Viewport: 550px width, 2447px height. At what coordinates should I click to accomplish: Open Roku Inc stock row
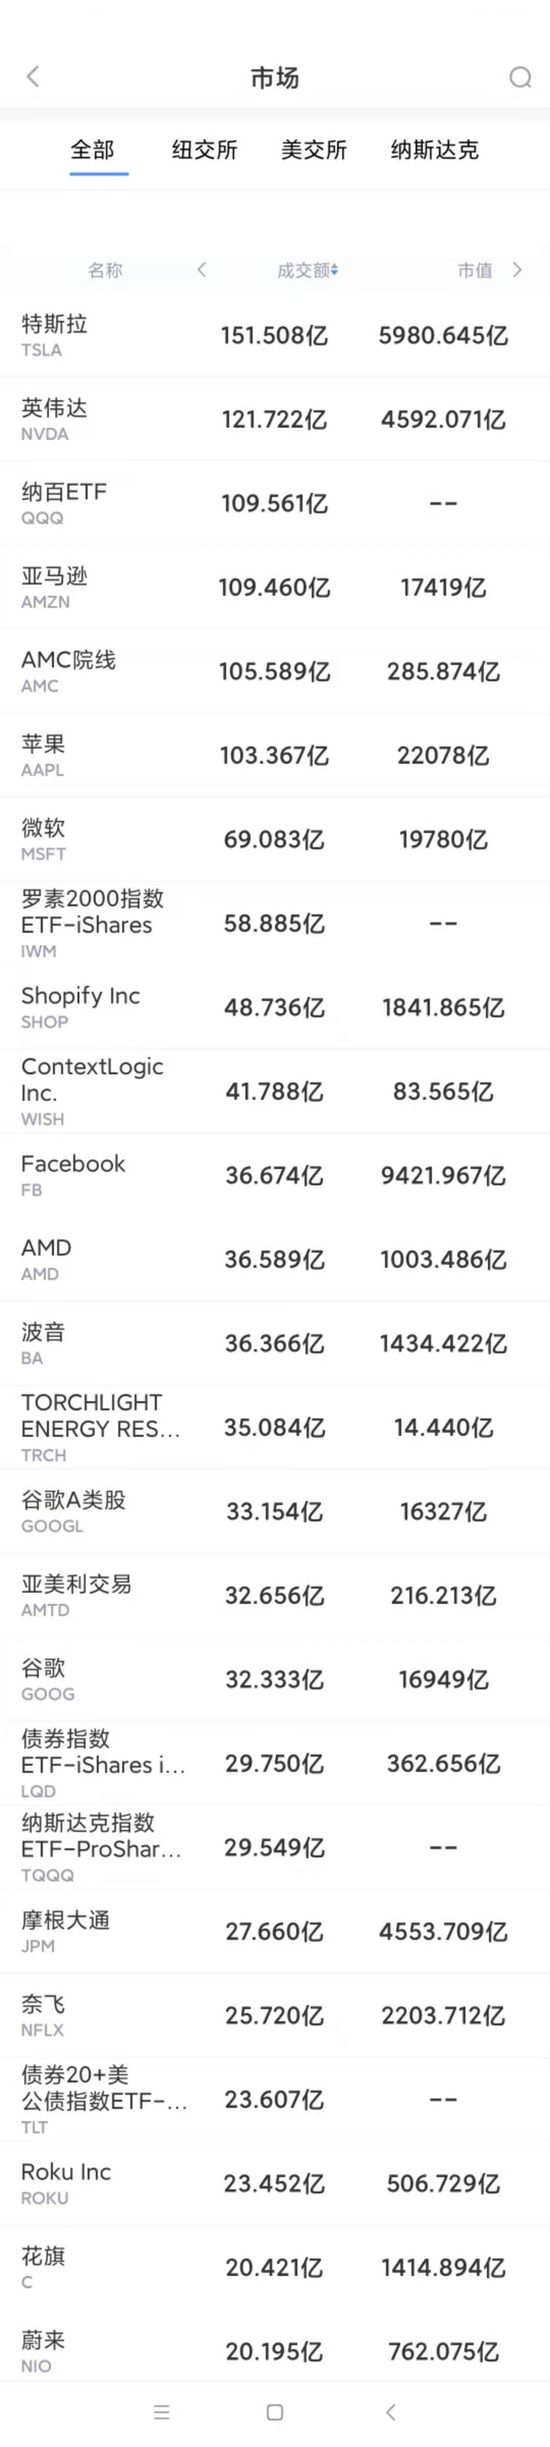tap(275, 2183)
